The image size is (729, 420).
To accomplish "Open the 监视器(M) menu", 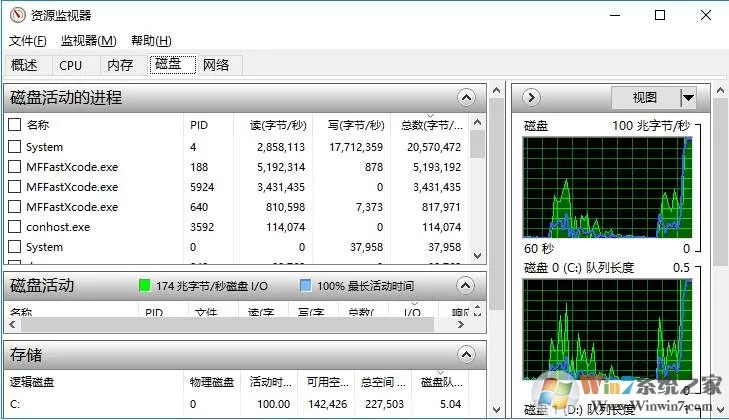I will coord(88,41).
